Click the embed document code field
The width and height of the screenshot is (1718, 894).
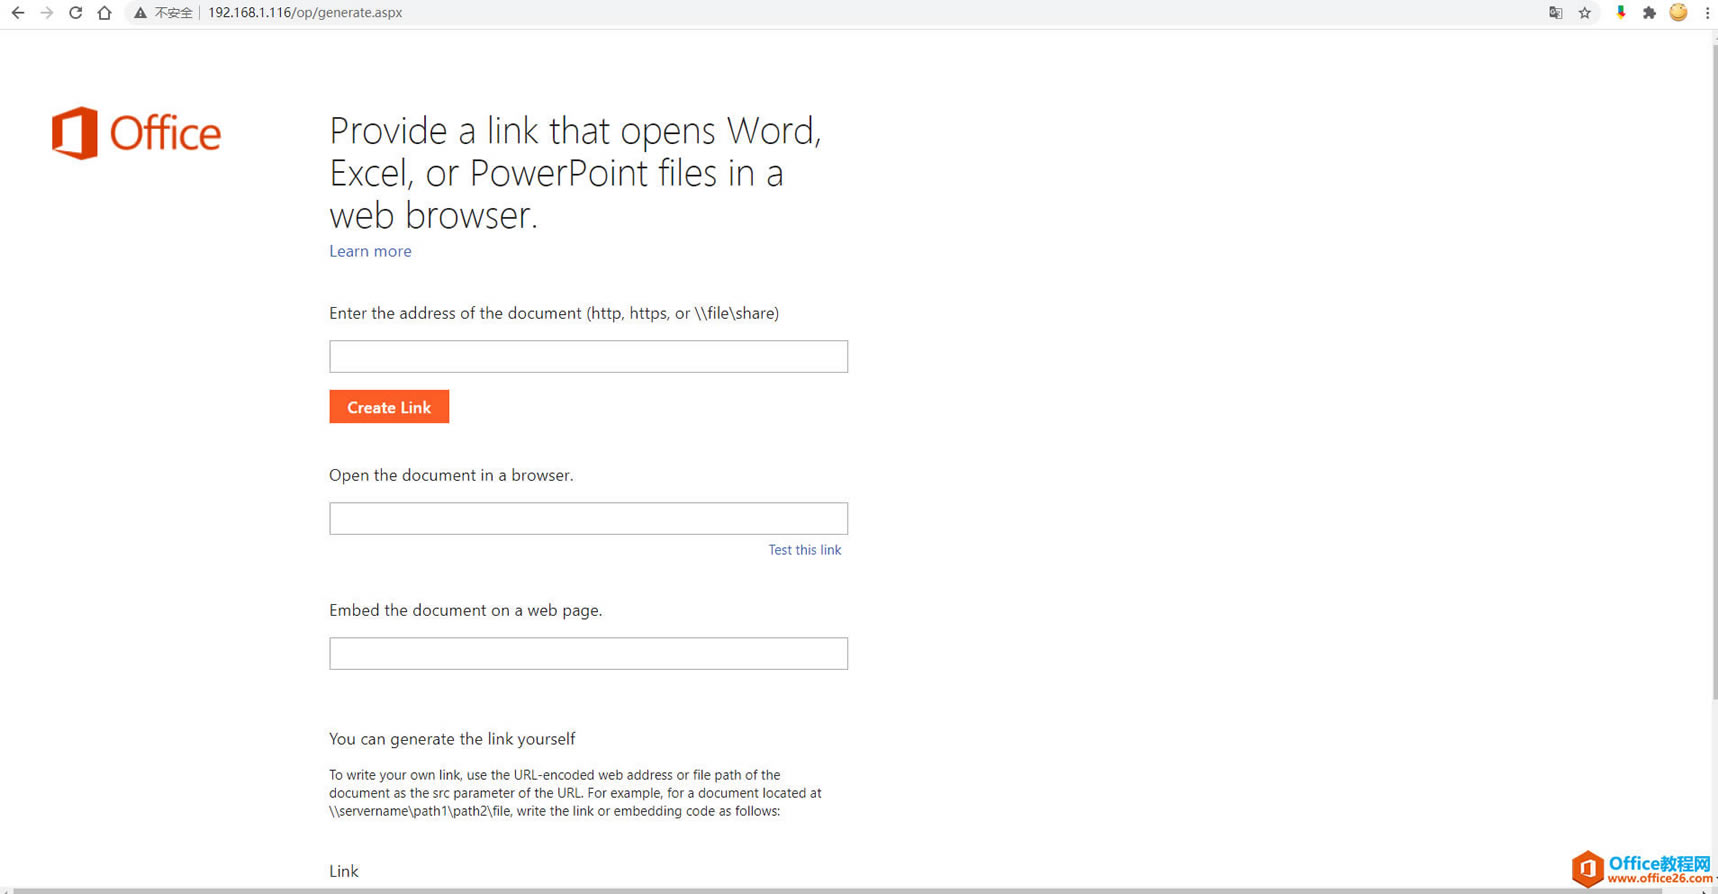(x=588, y=654)
